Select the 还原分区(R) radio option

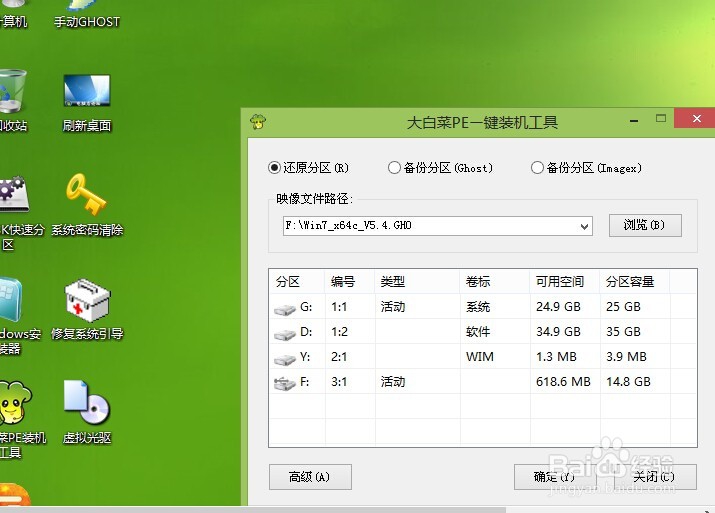(308, 168)
